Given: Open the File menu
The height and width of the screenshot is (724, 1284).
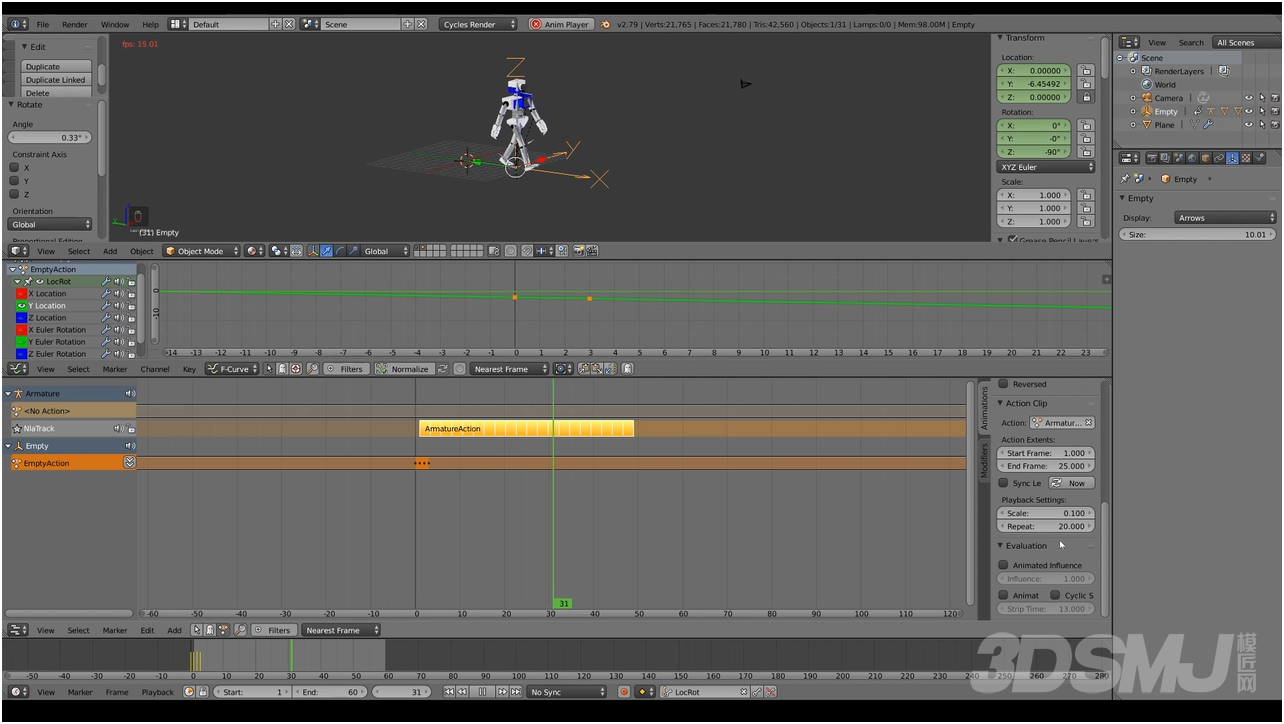Looking at the screenshot, I should click(x=42, y=24).
